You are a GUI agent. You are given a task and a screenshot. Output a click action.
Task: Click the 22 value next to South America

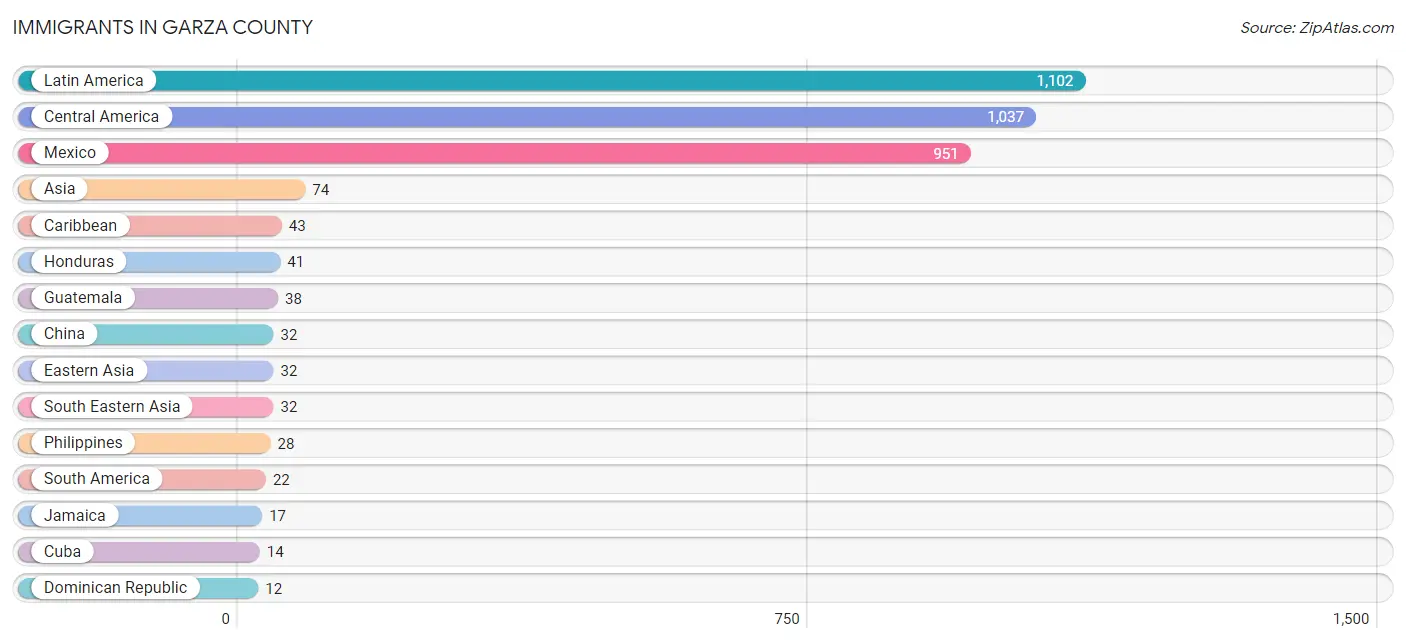[x=281, y=479]
